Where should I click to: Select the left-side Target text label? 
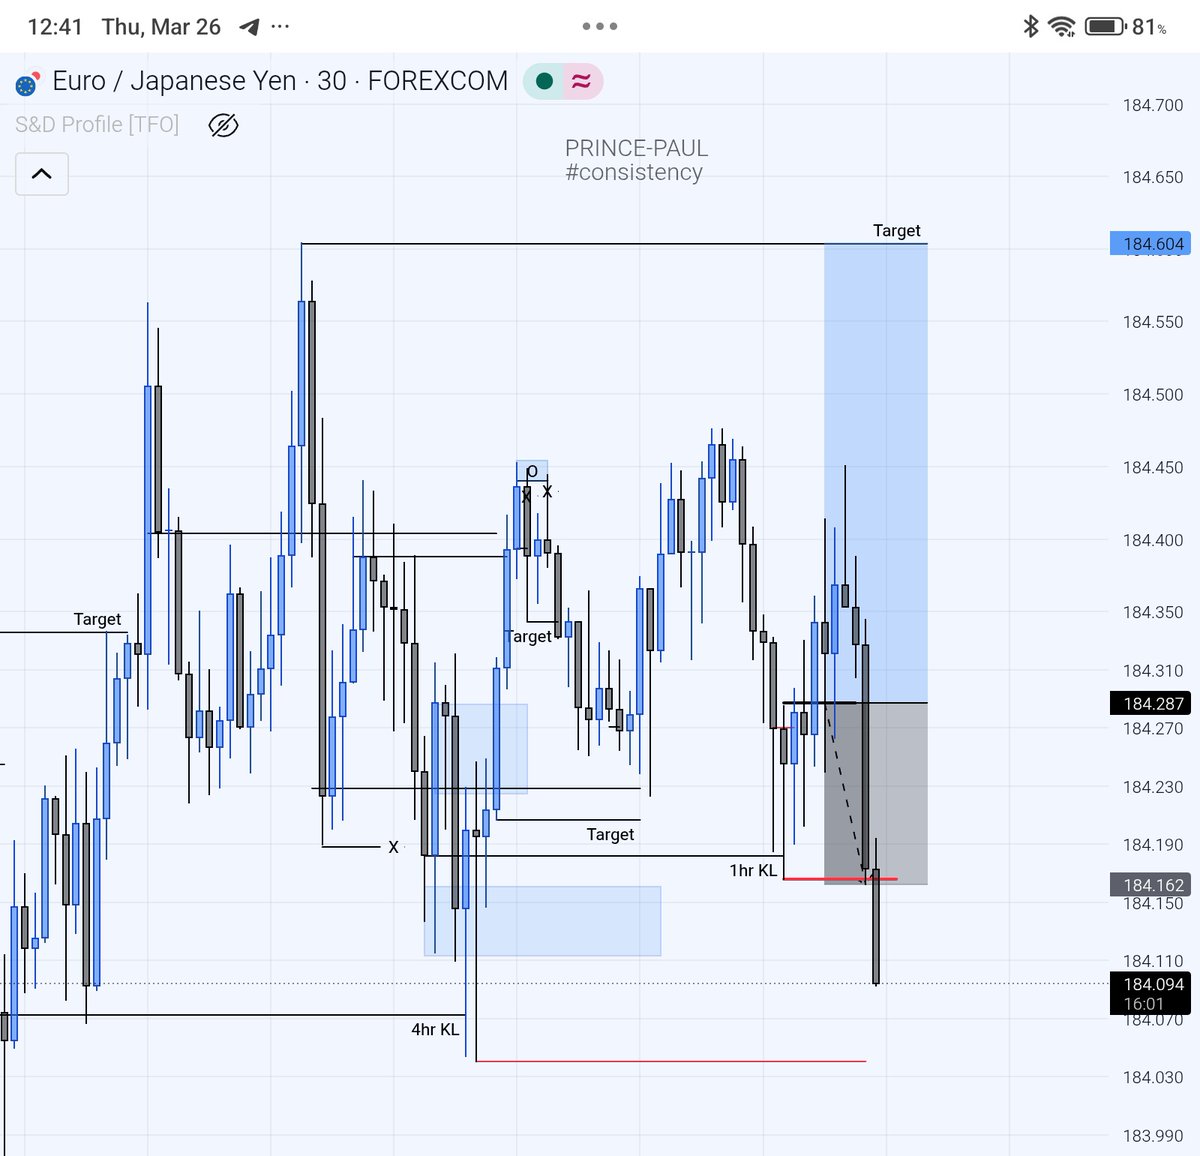pyautogui.click(x=97, y=619)
